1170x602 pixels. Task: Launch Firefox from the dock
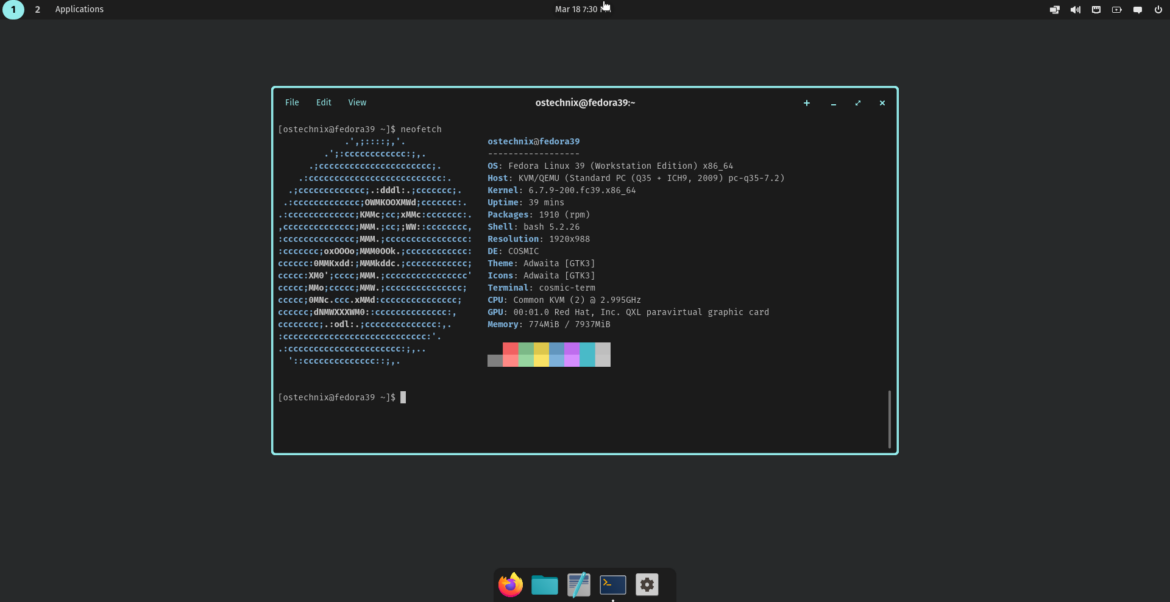510,584
